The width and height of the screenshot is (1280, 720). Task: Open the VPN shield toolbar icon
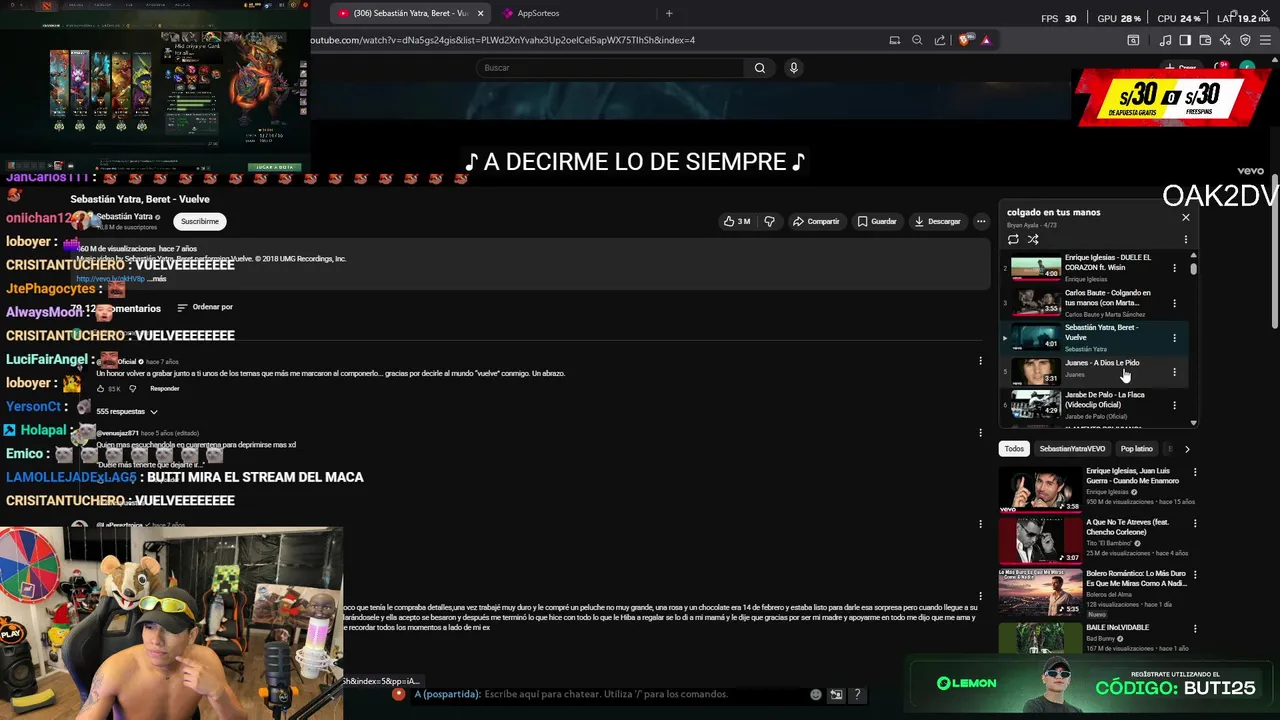point(1245,40)
